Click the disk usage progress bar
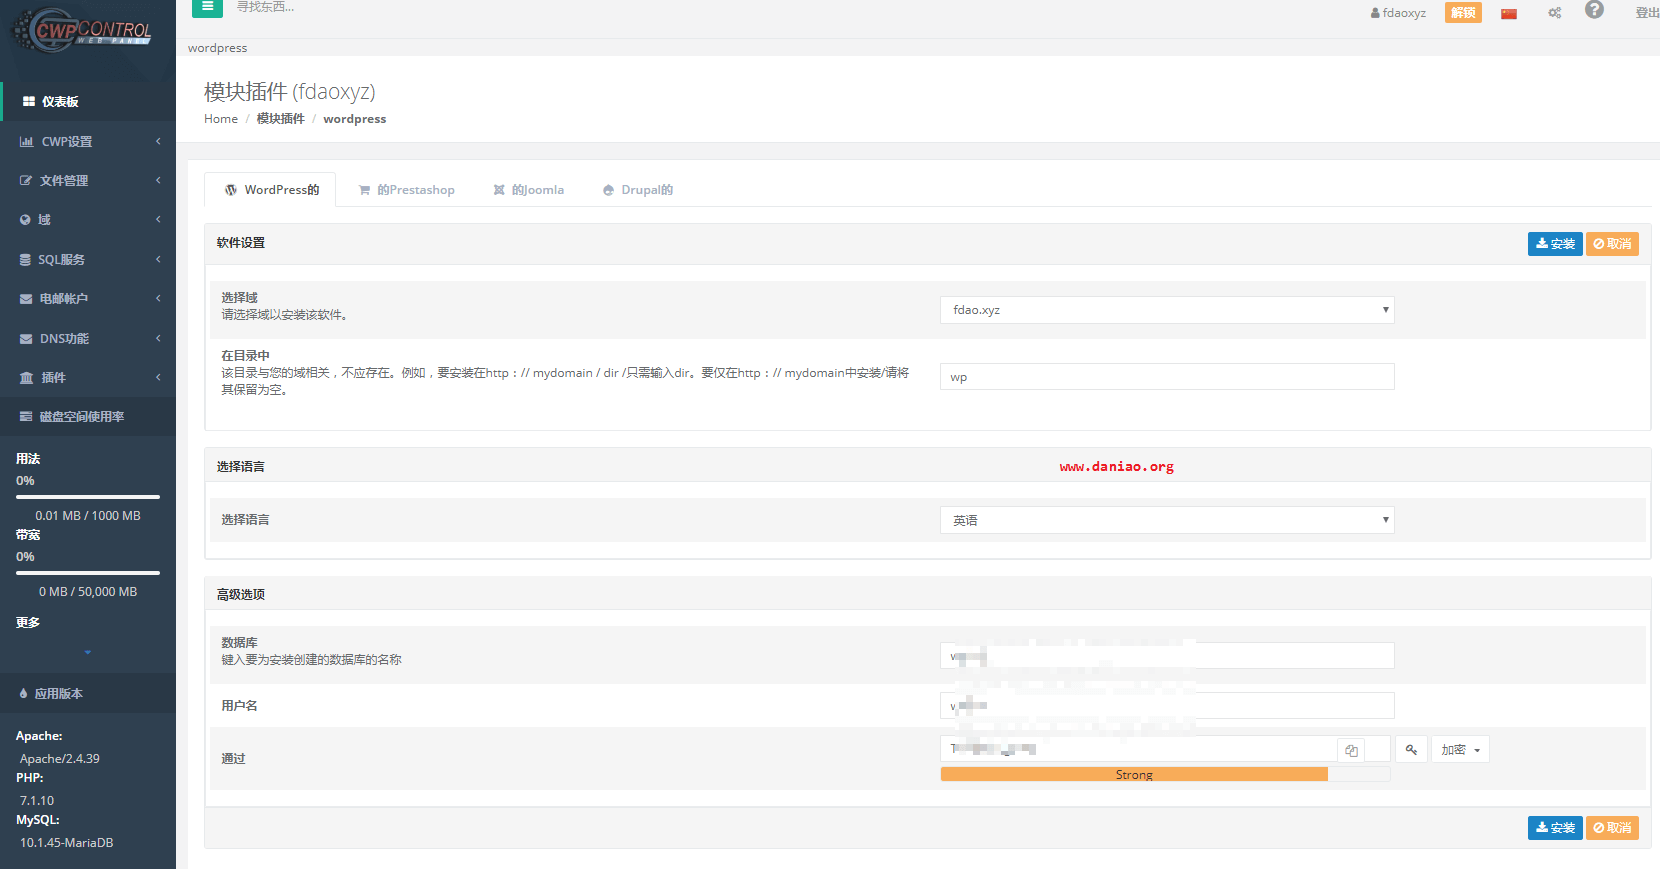 pos(88,497)
